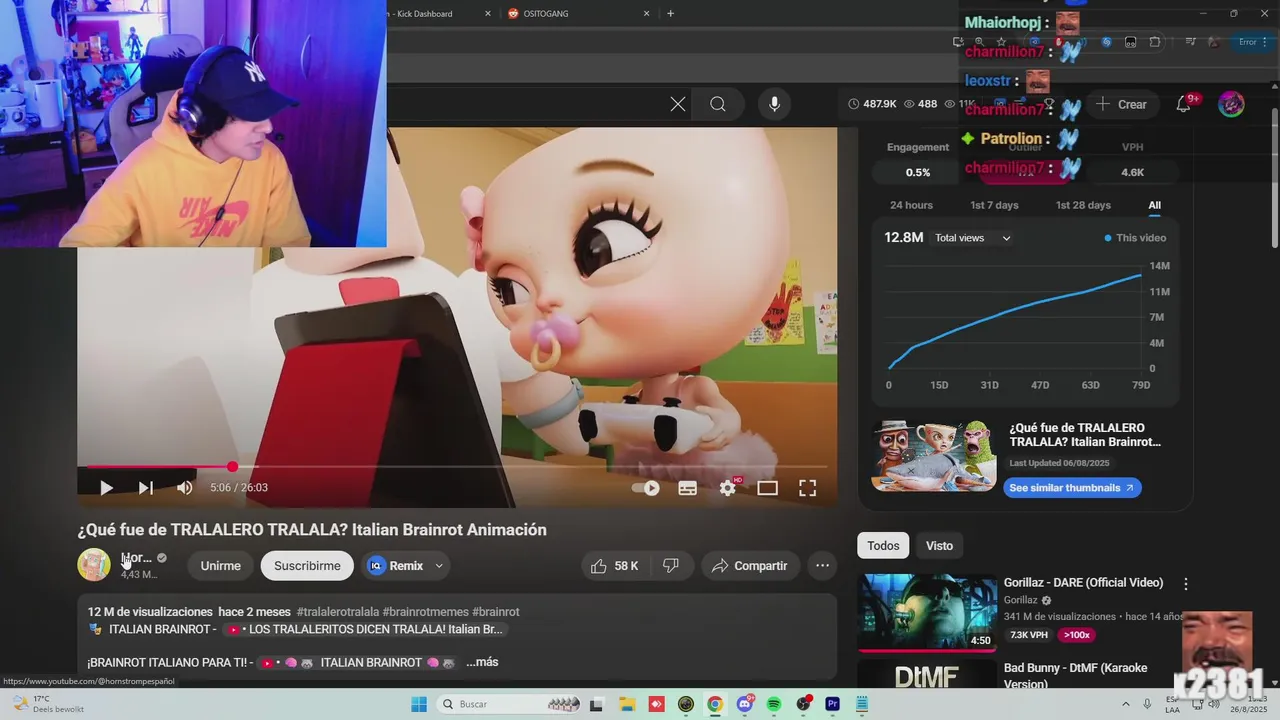The image size is (1280, 720).
Task: Click the Compartir share button
Action: pyautogui.click(x=750, y=566)
